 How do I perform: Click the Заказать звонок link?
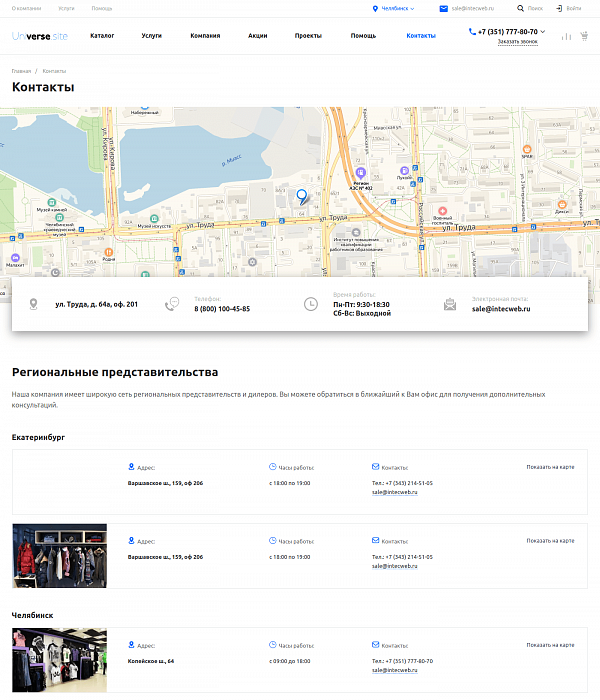pyautogui.click(x=516, y=42)
